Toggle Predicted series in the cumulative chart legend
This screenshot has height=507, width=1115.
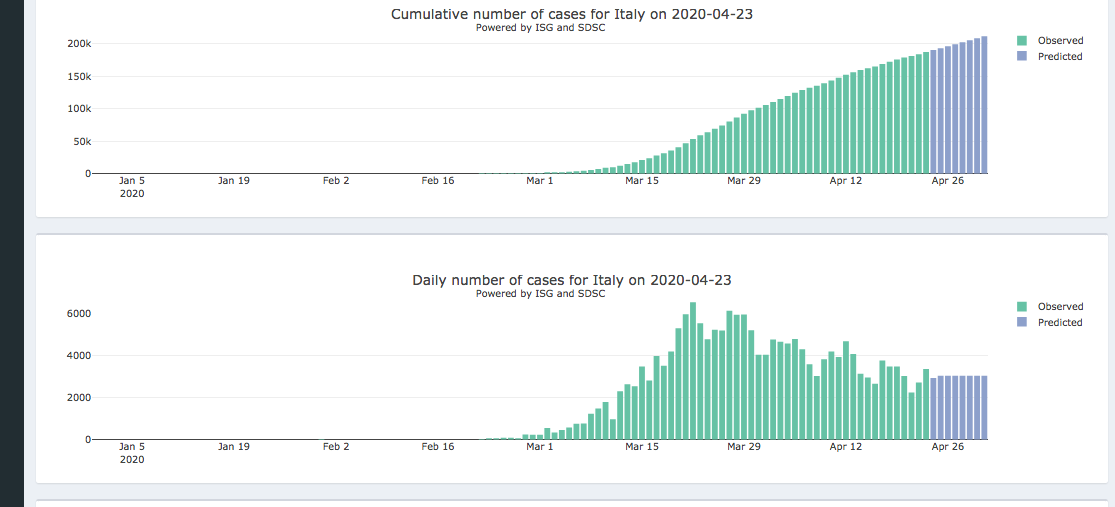(1060, 57)
